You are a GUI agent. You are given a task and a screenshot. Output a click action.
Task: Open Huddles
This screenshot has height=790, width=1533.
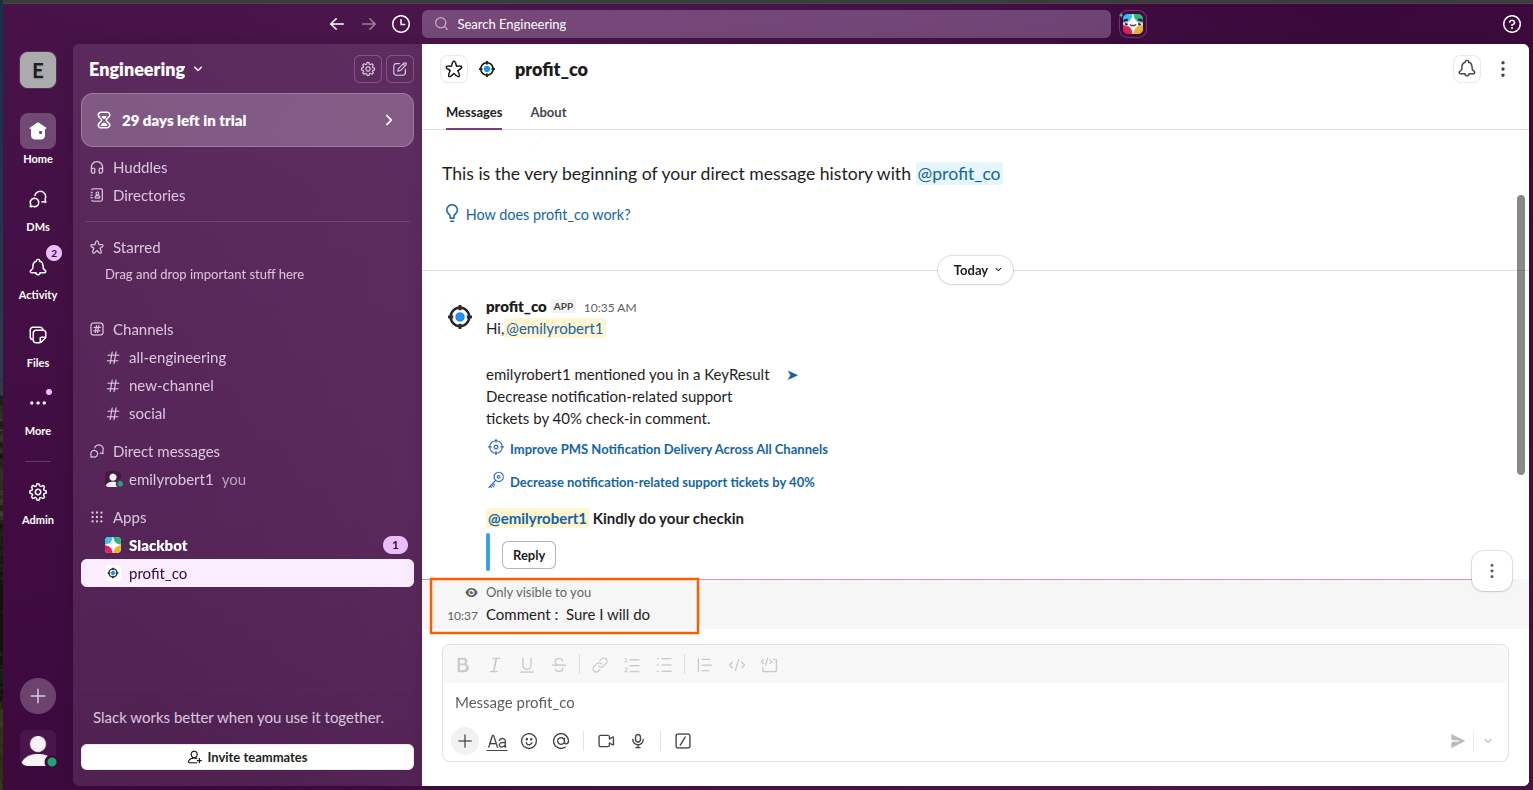pyautogui.click(x=140, y=168)
